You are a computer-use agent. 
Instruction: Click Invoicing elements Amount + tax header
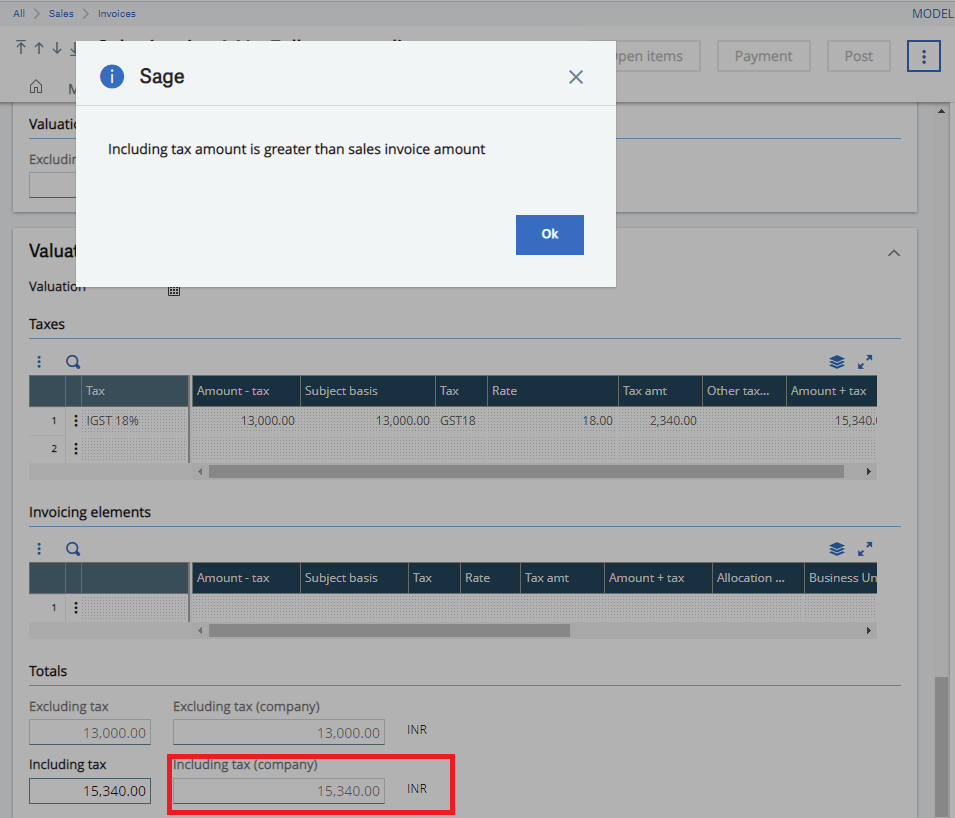pyautogui.click(x=658, y=578)
